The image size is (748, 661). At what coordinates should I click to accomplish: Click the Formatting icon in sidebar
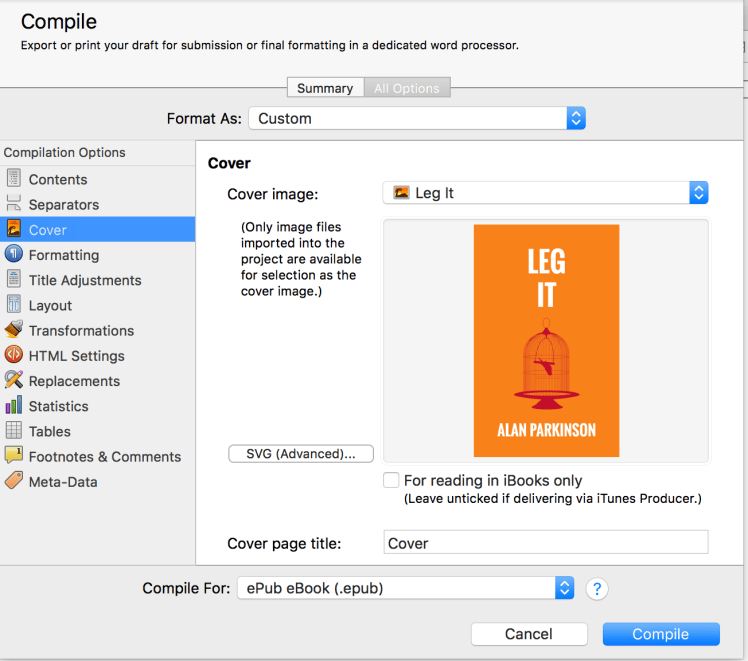click(x=14, y=255)
